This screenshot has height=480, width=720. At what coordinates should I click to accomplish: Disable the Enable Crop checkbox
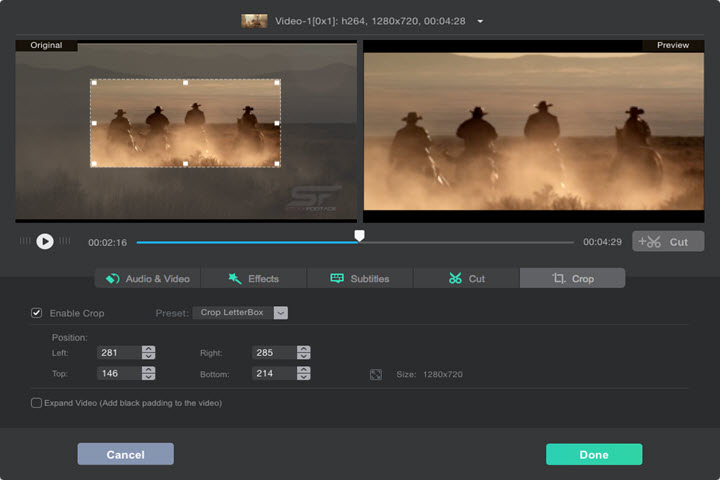(37, 313)
